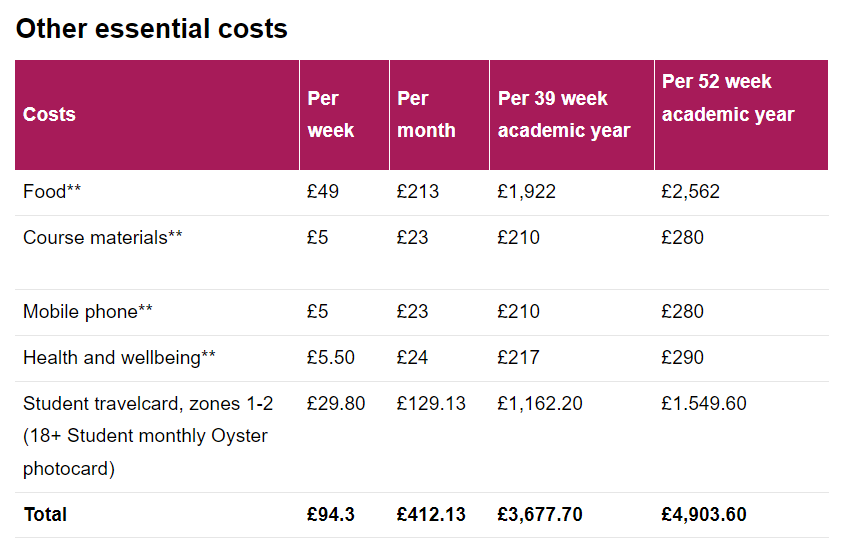Select the total 39 week value £3,677.70
The height and width of the screenshot is (544, 843).
pos(540,514)
